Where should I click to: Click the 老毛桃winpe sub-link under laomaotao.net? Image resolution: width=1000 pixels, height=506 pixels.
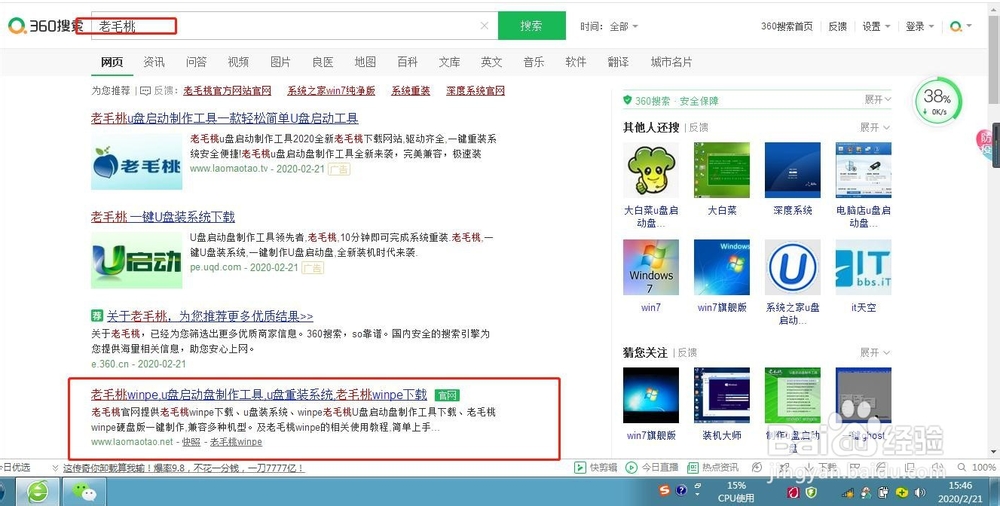(236, 442)
